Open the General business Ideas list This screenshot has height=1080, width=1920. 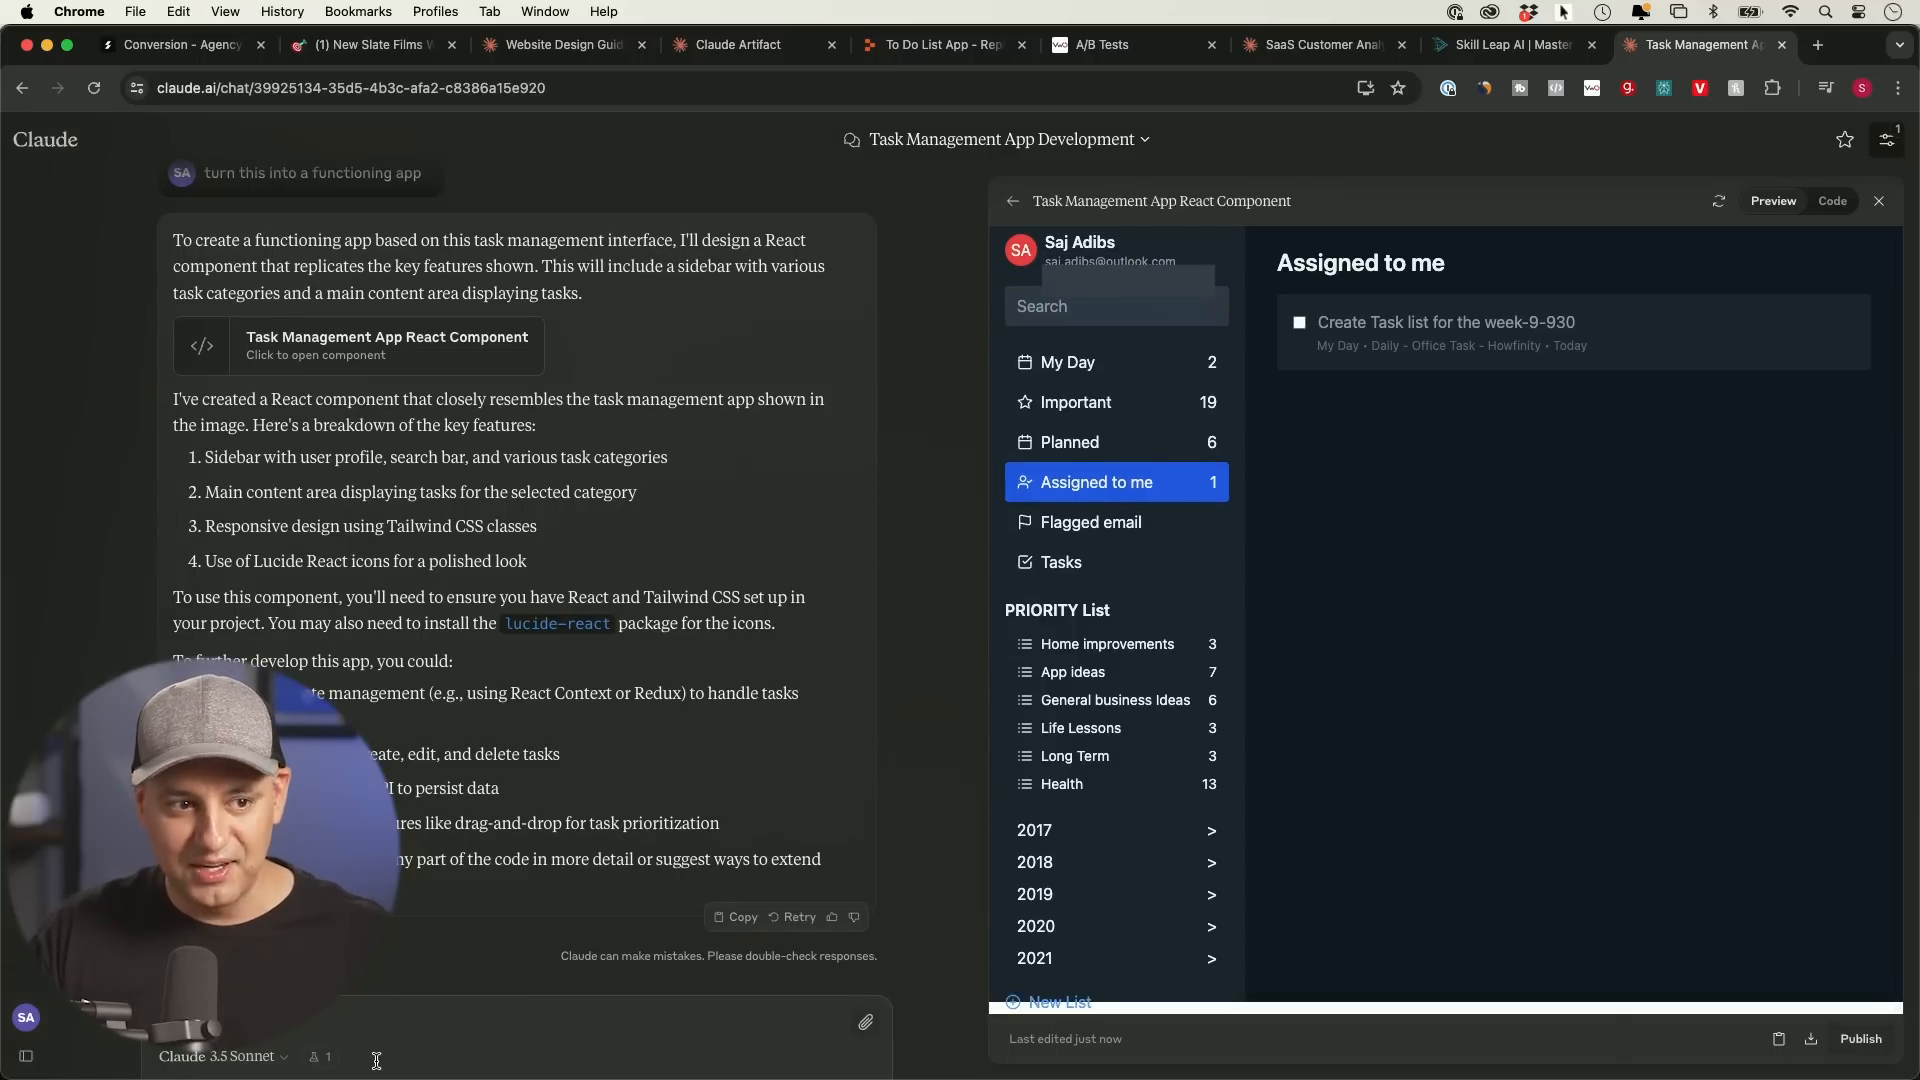(x=1116, y=700)
